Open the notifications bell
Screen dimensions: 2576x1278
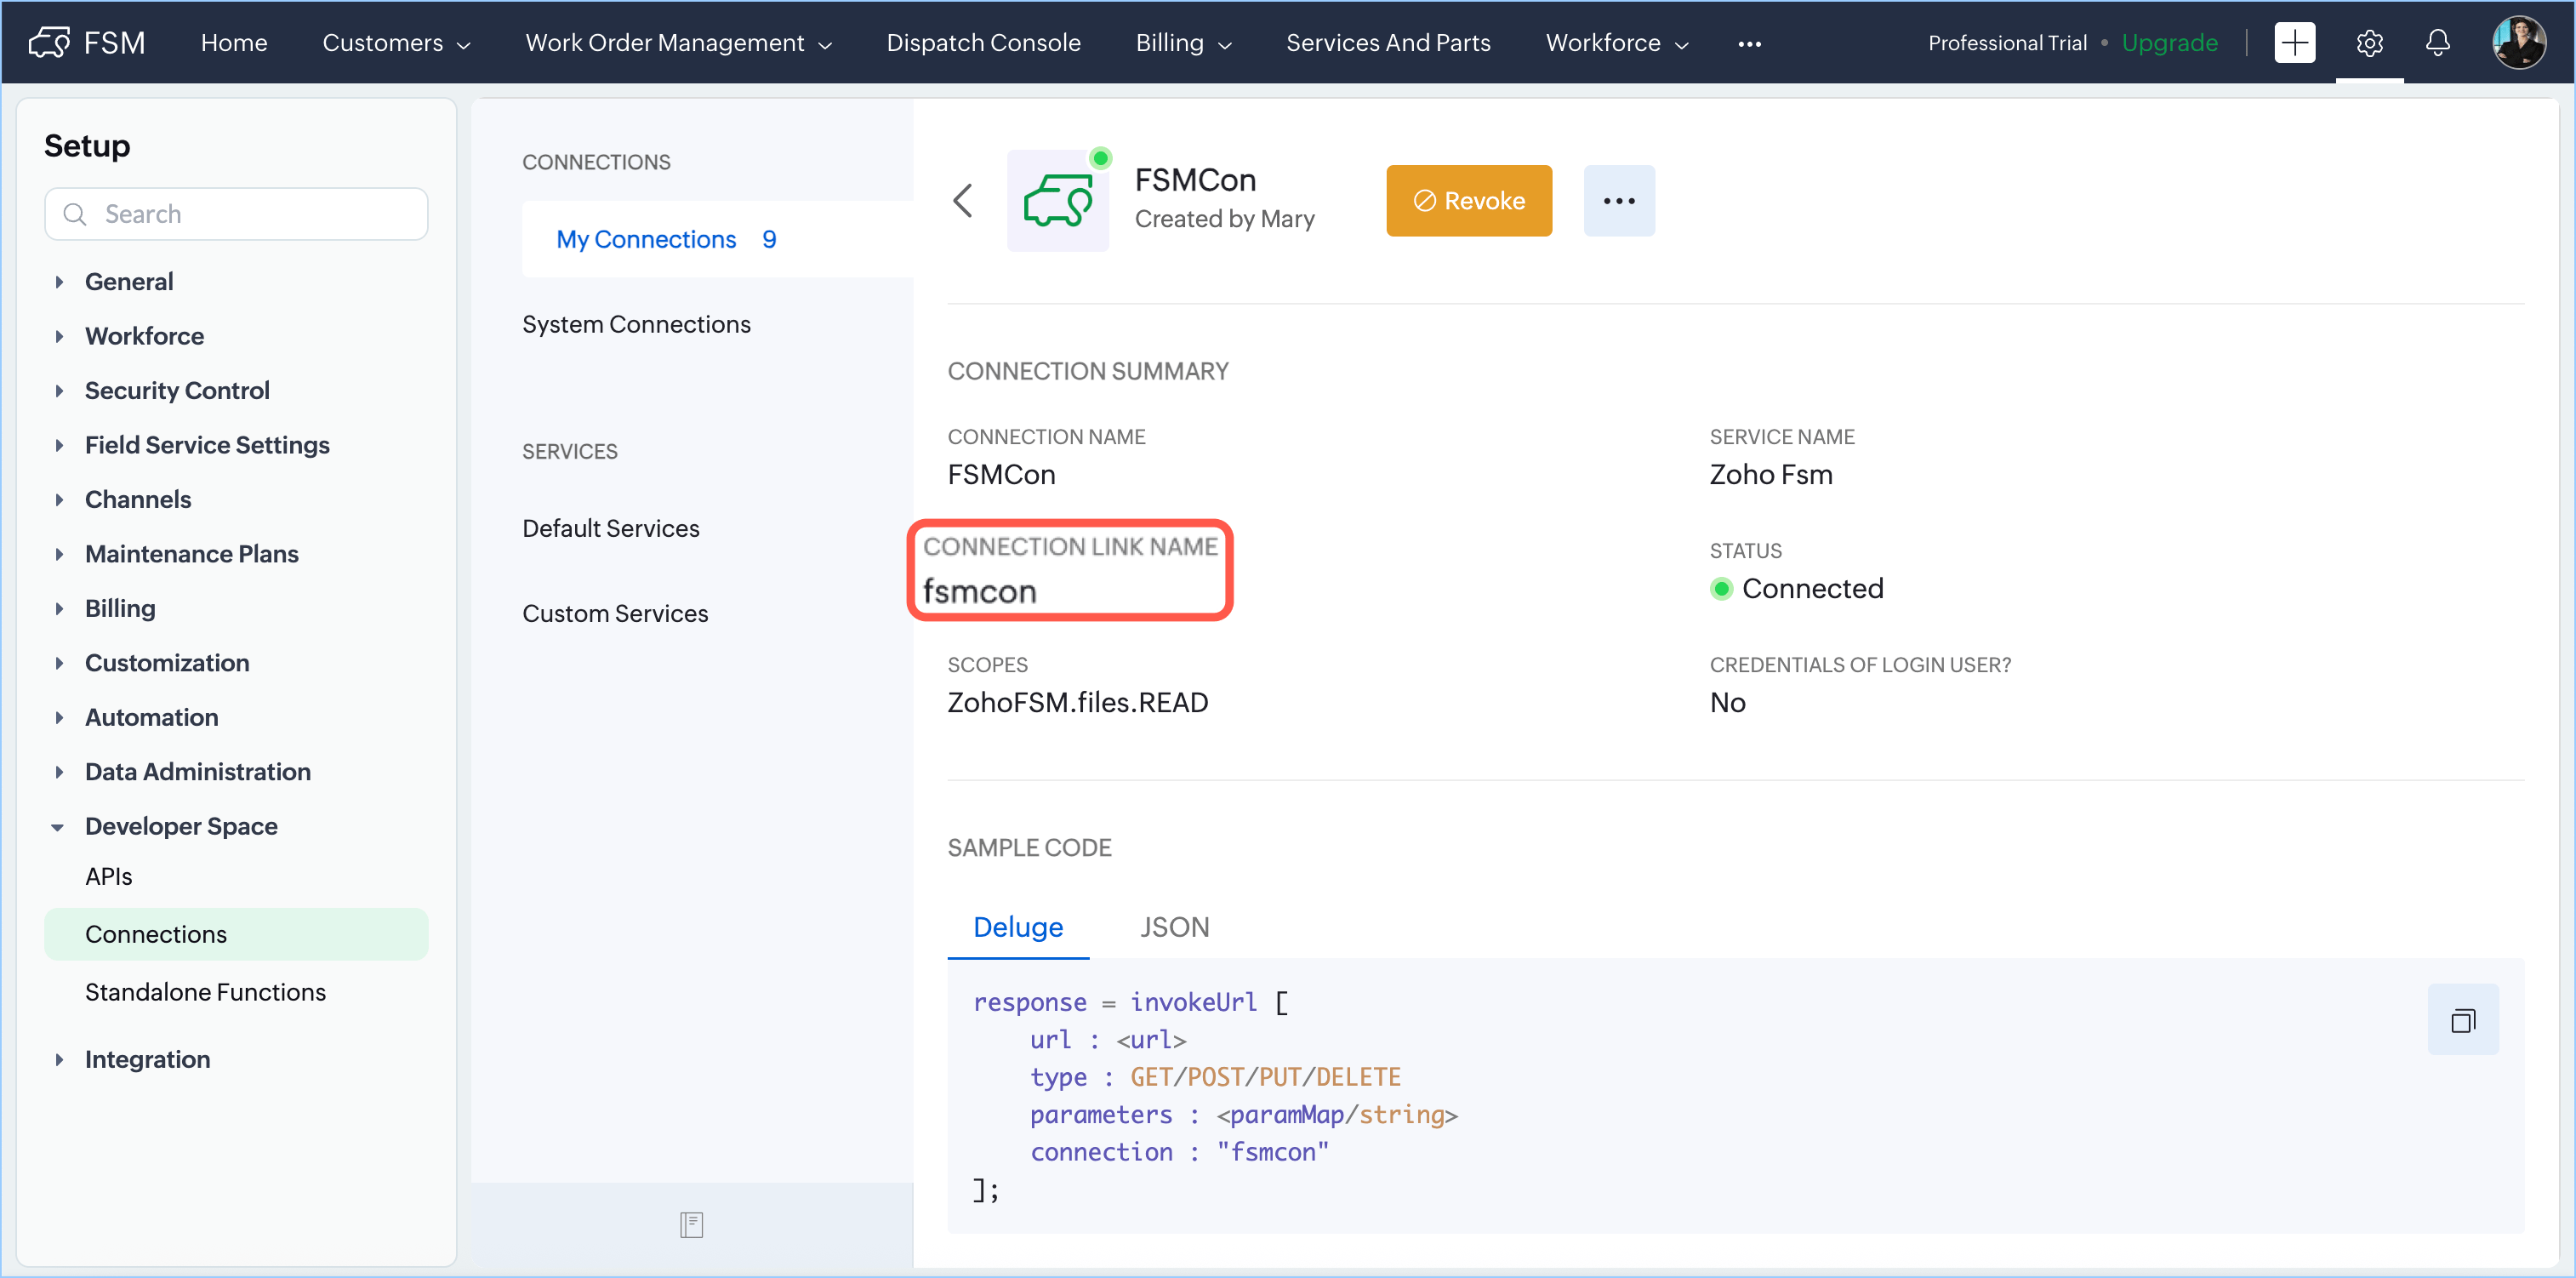[x=2437, y=43]
